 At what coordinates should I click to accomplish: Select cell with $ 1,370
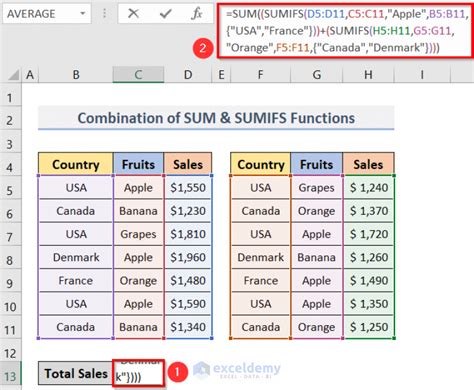click(x=368, y=211)
